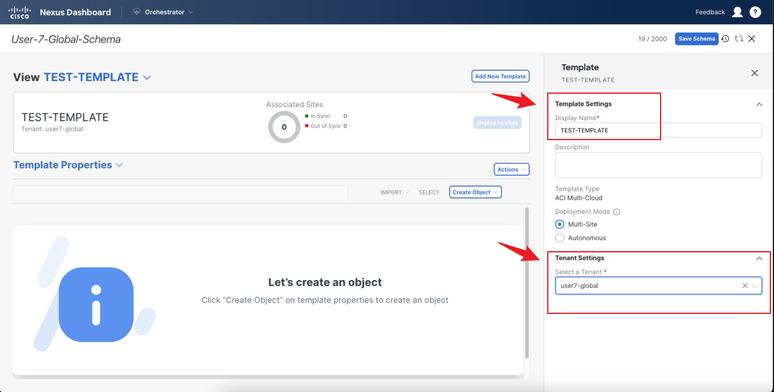Viewport: 774px width, 392px height.
Task: Expand the Template Properties dropdown
Action: tap(68, 165)
